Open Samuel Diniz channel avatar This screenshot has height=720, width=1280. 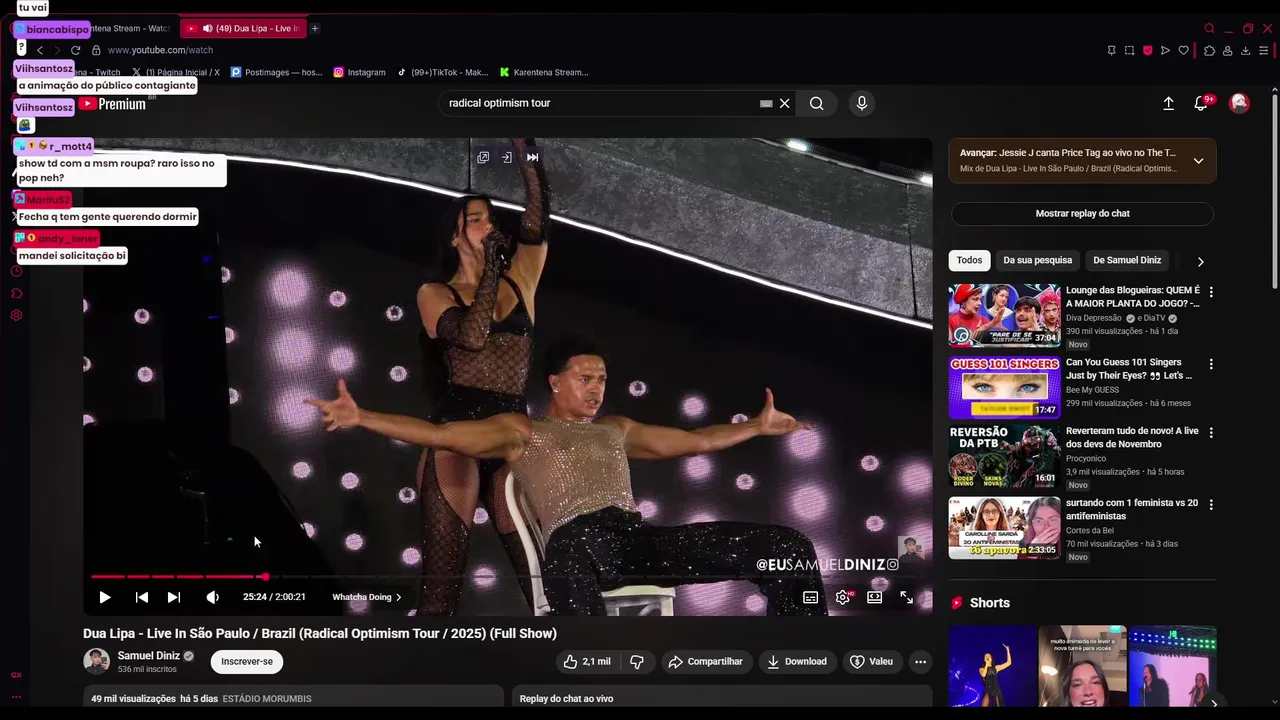96,661
